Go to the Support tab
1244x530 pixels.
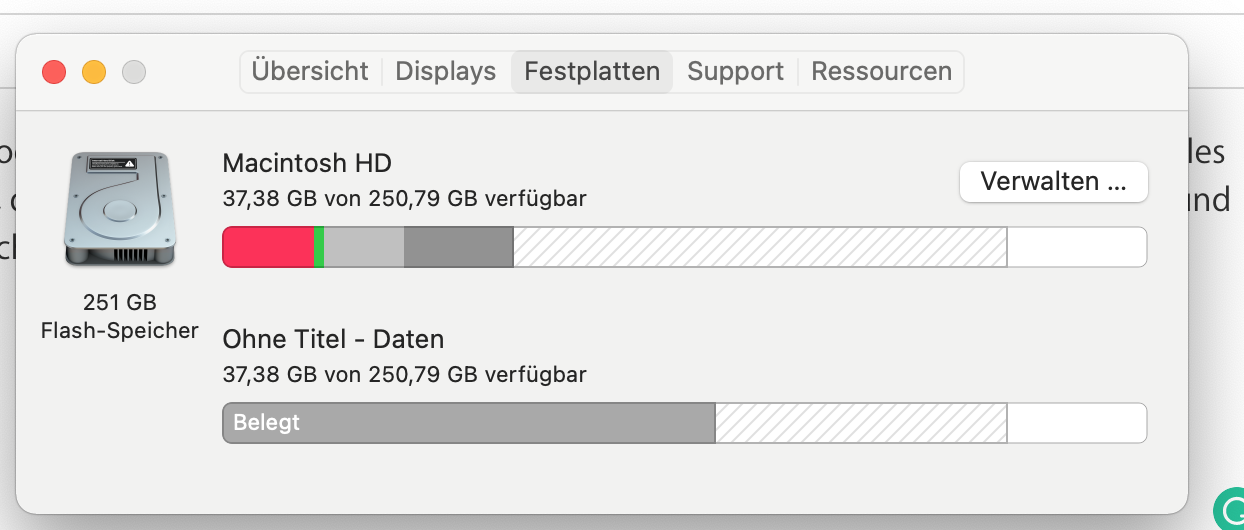tap(735, 72)
